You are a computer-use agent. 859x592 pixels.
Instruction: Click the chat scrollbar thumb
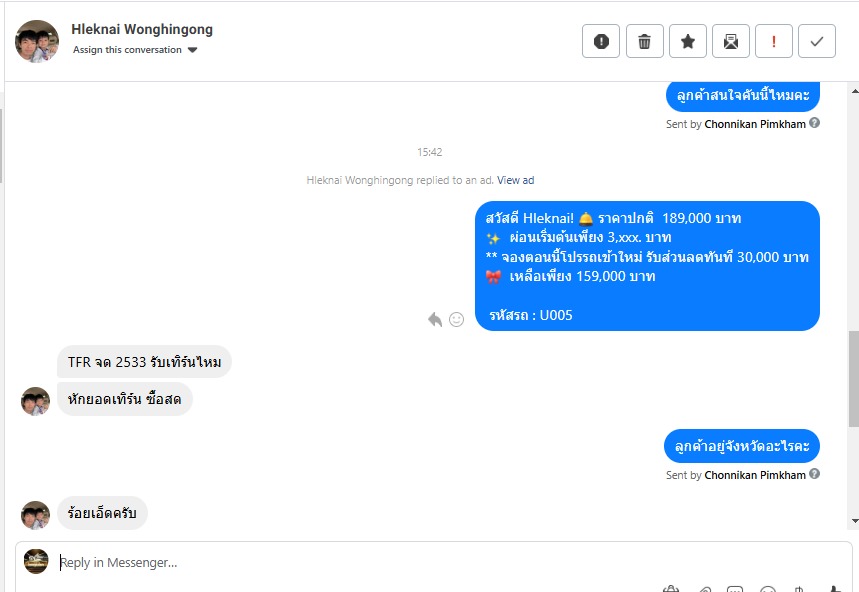854,378
